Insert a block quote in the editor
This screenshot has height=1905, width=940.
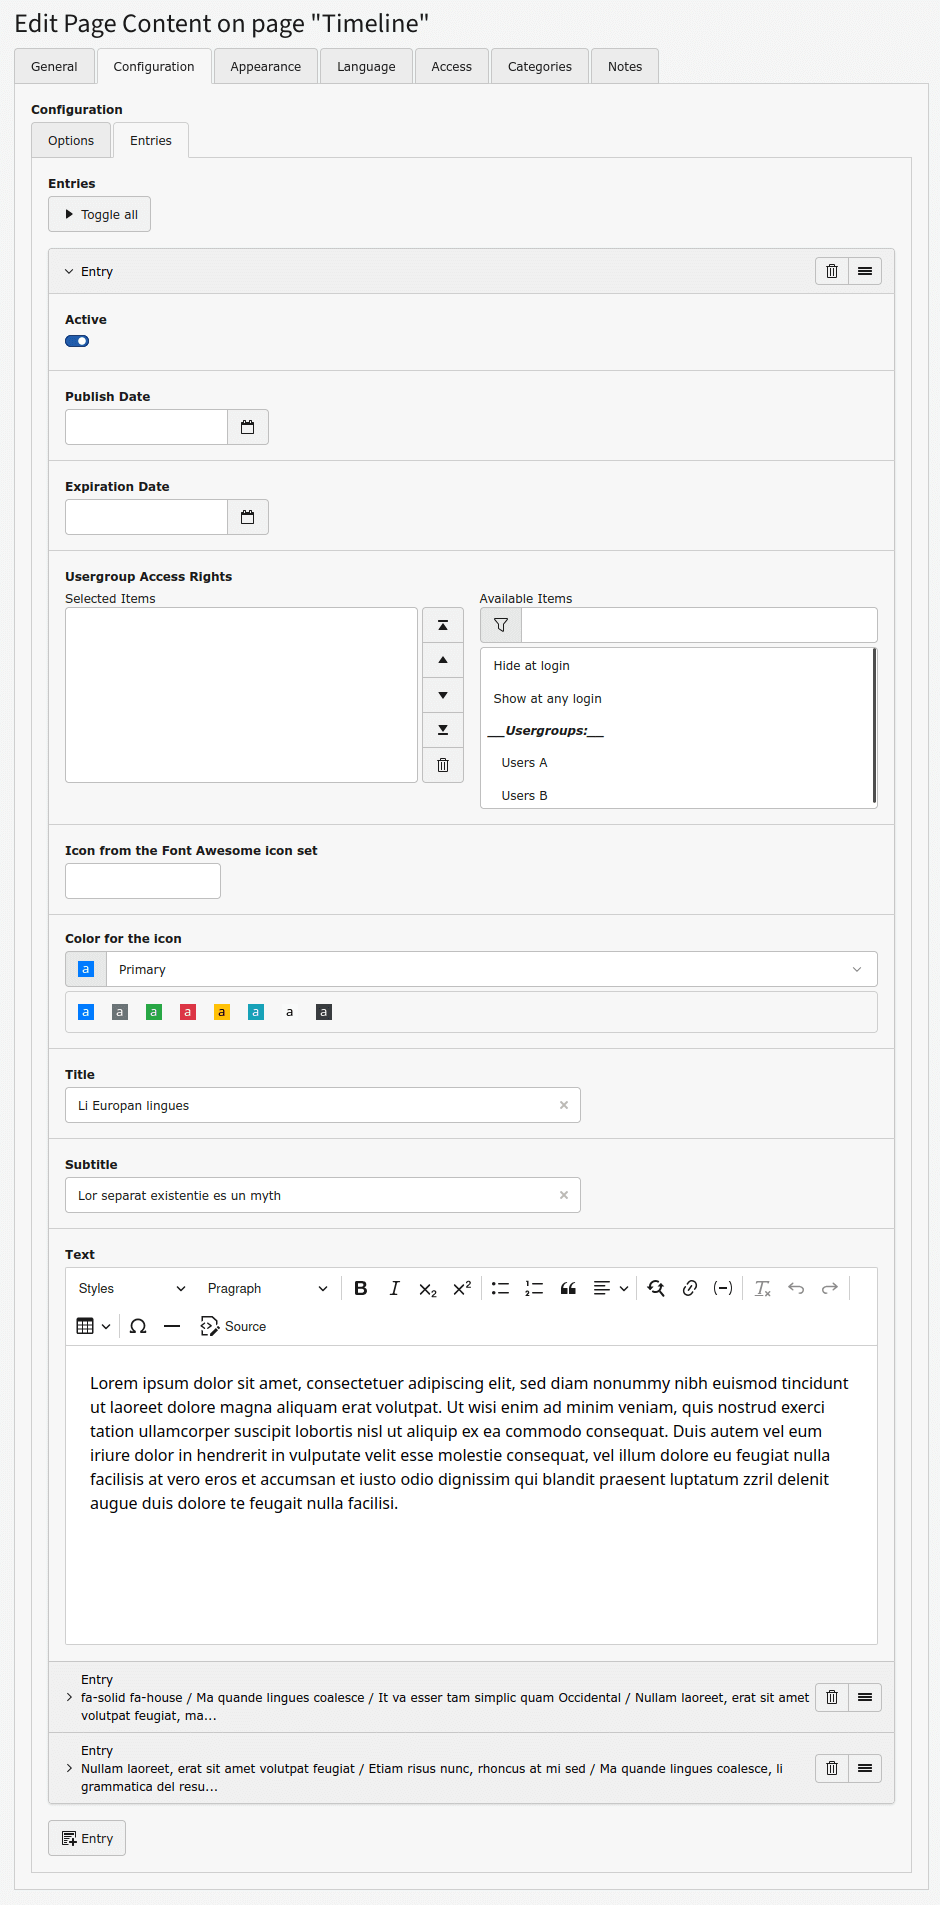point(568,1288)
